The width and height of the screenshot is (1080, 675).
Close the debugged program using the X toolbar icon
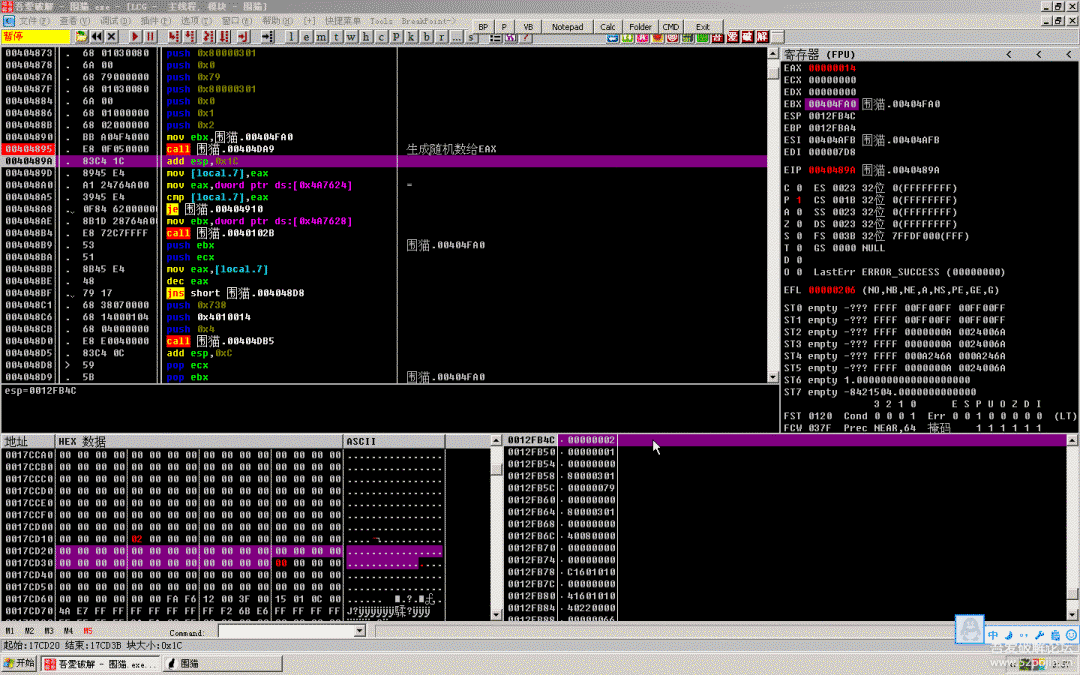113,37
